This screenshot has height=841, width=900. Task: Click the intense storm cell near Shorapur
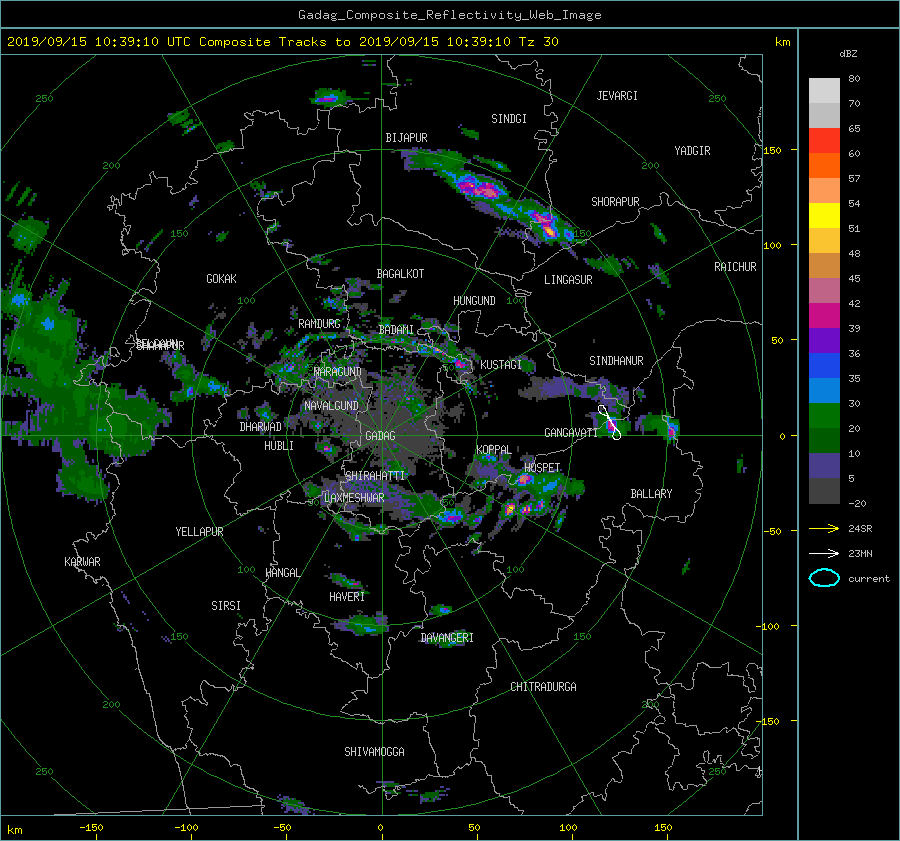(x=546, y=224)
